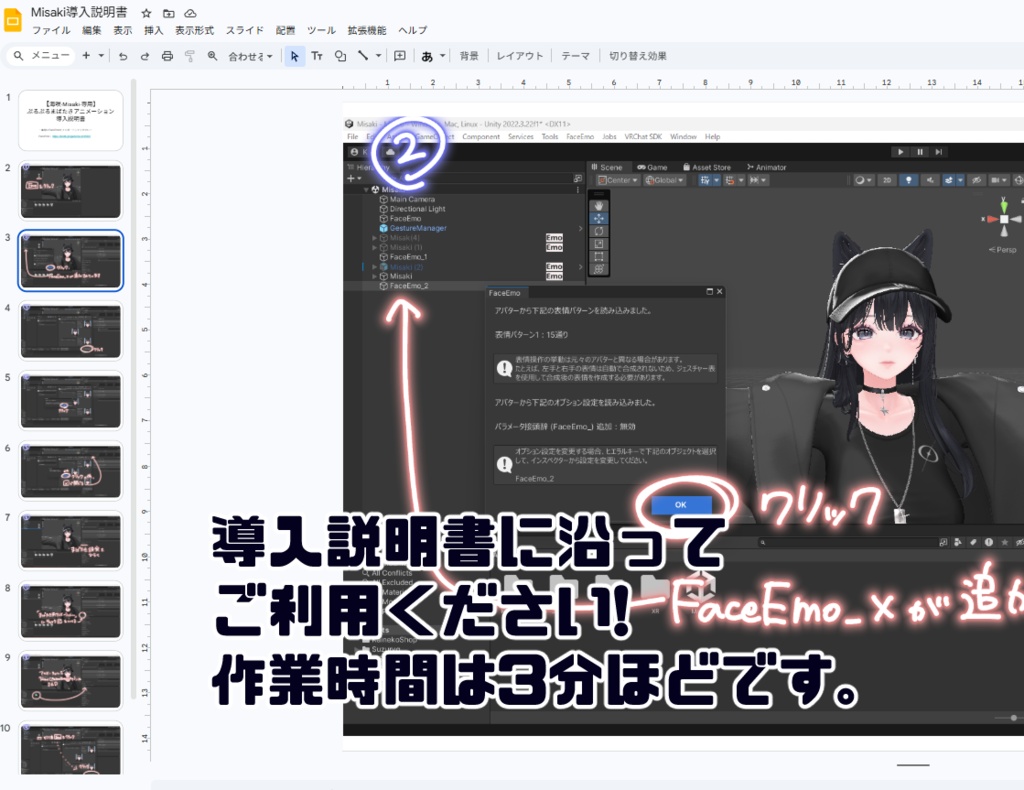The width and height of the screenshot is (1024, 790).
Task: Click the メニュー search box
Action: [41, 55]
